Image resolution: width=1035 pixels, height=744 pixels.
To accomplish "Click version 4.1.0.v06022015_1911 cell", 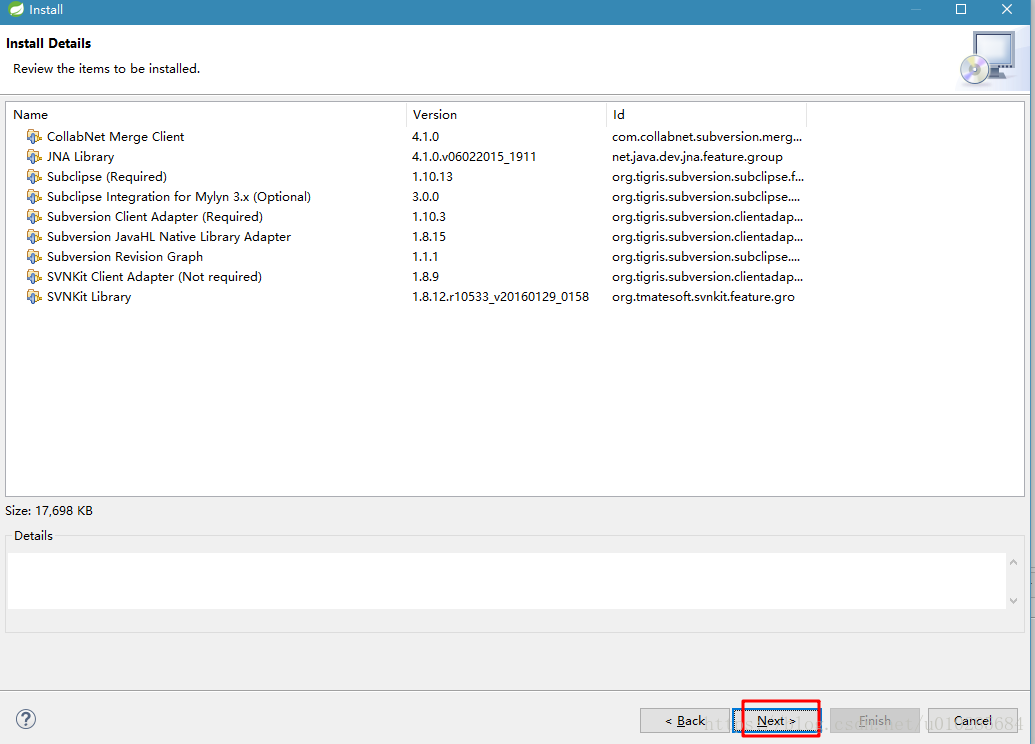I will (x=474, y=156).
